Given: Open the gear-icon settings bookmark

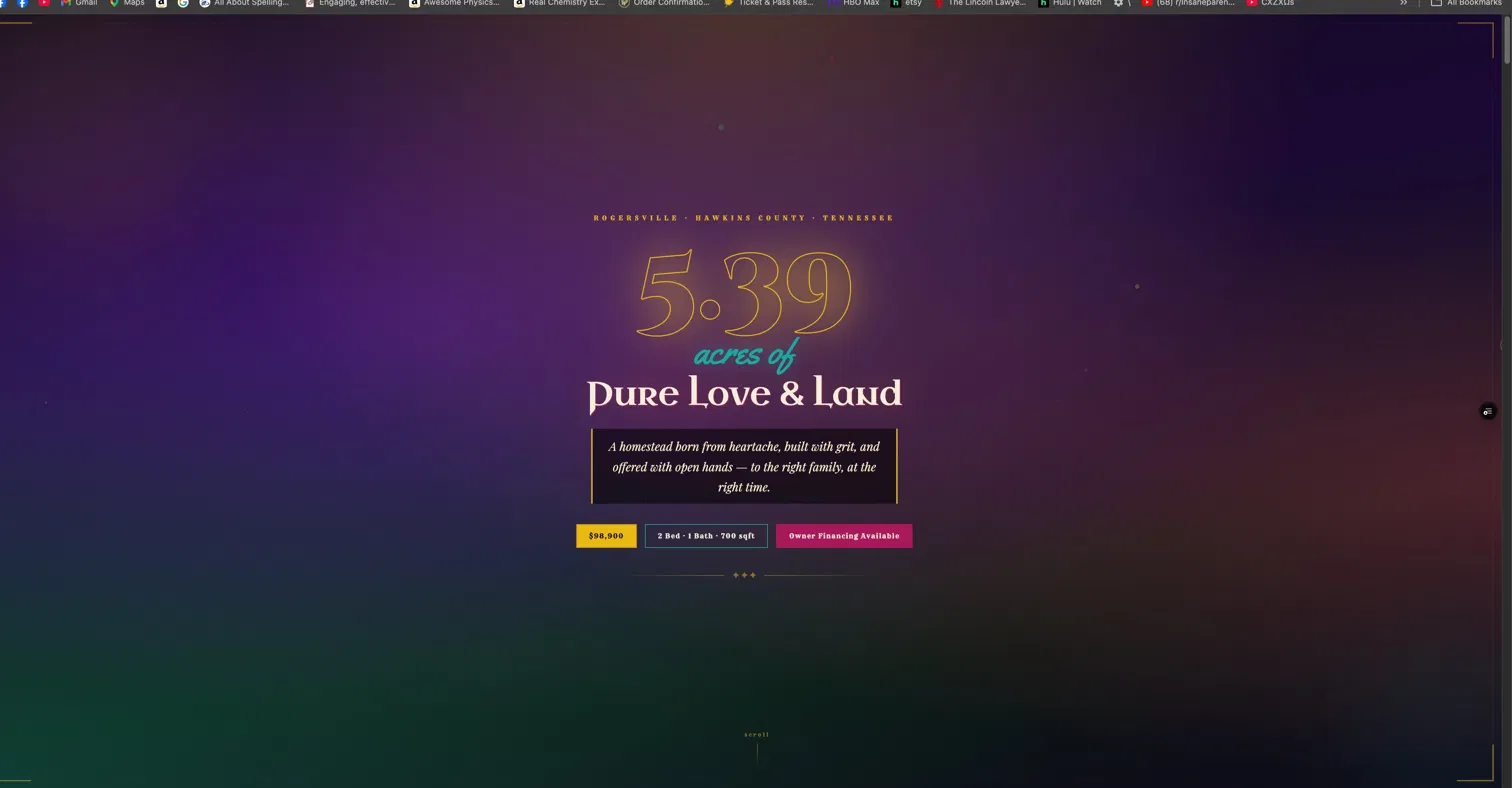Looking at the screenshot, I should coord(1122,3).
